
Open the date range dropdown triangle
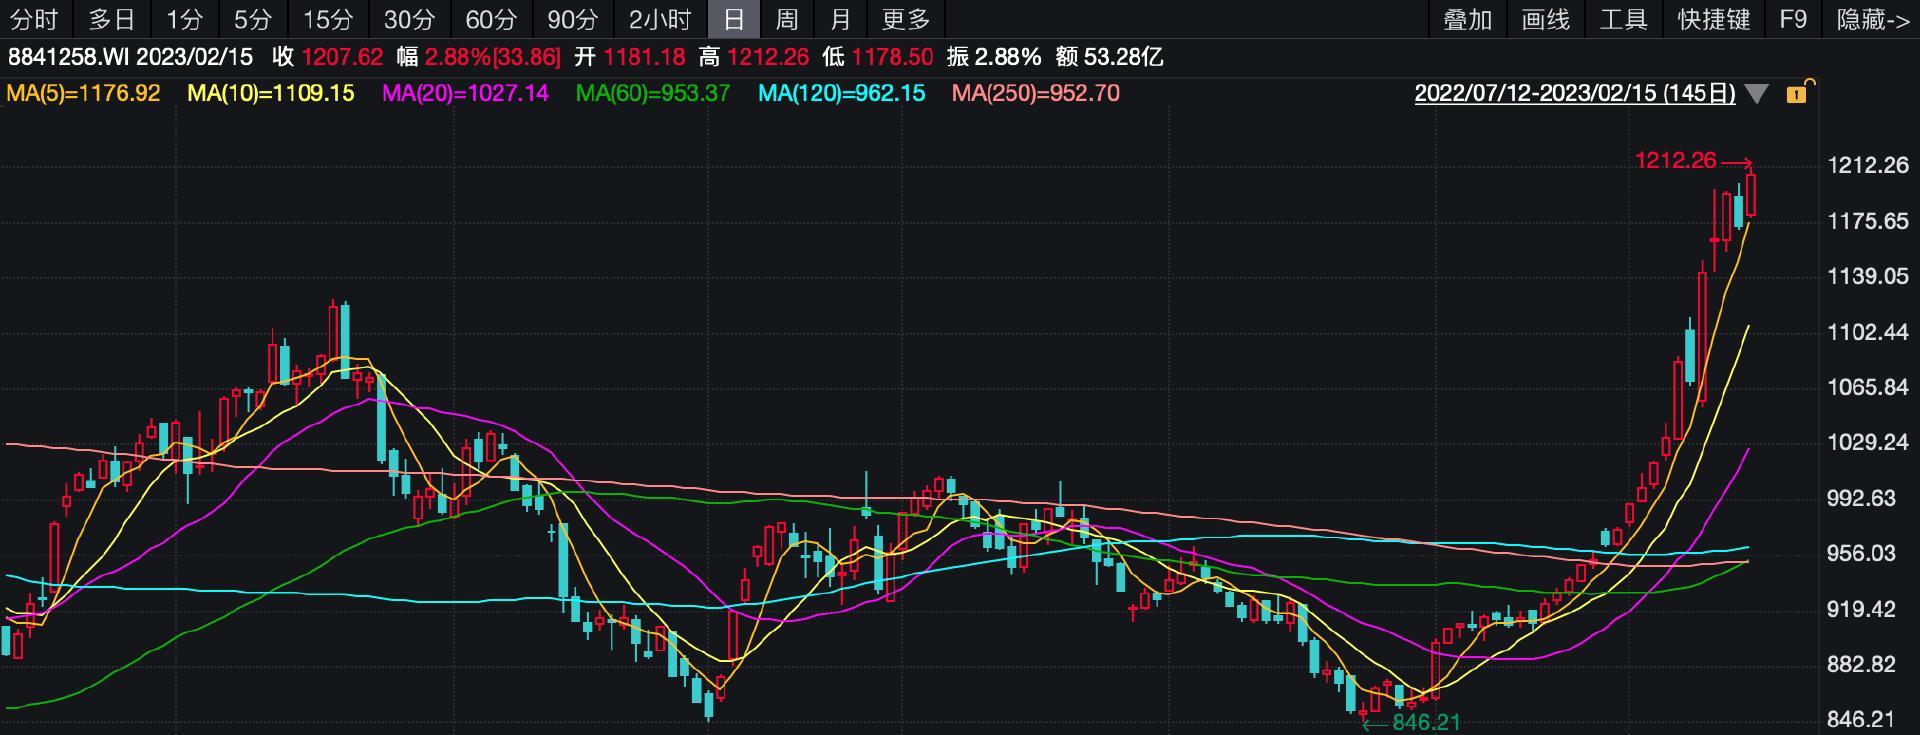point(1756,94)
